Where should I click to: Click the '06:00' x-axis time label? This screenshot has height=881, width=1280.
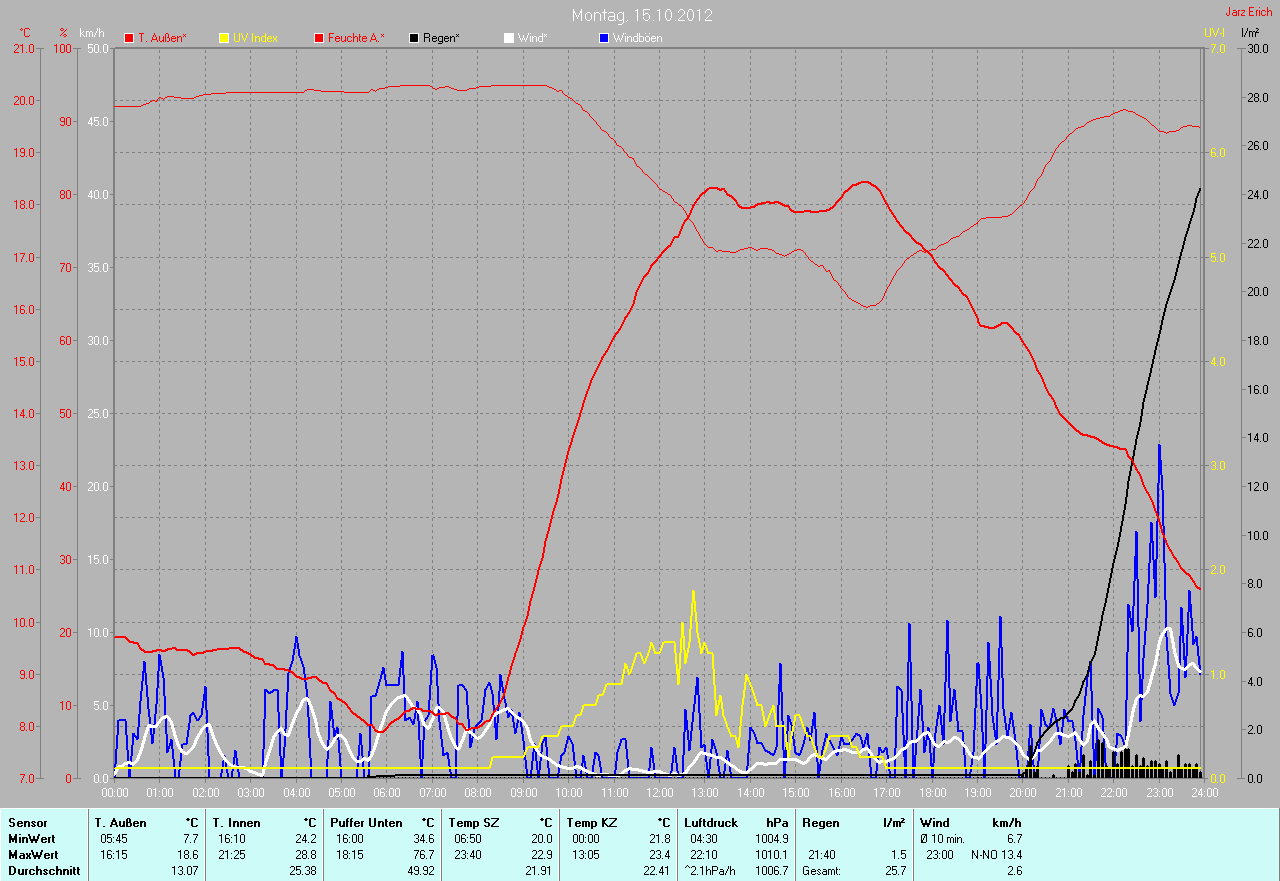coord(387,792)
